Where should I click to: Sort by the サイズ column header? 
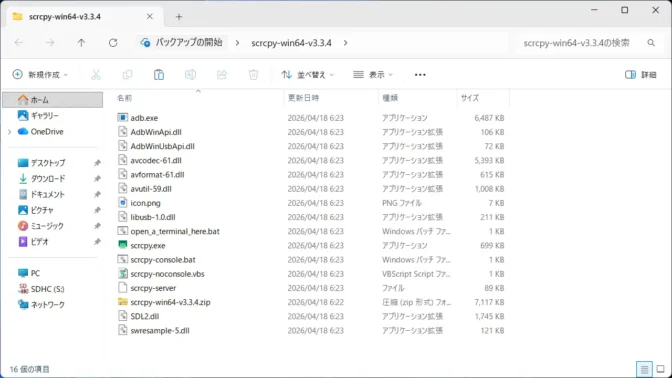point(470,98)
